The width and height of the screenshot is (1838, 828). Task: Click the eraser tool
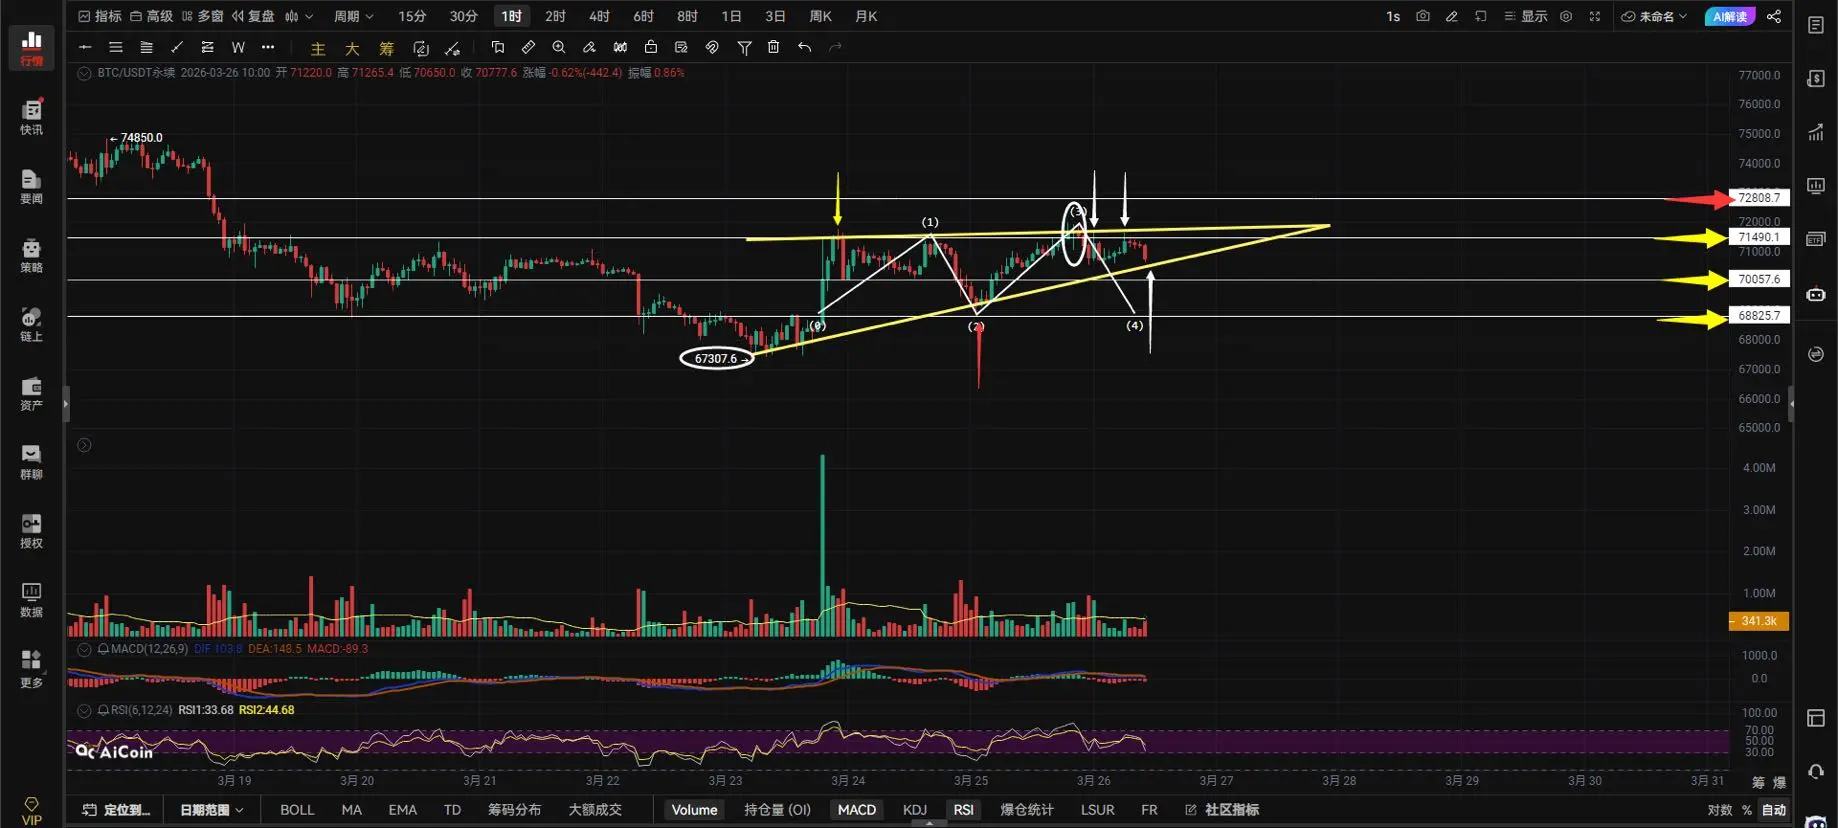590,47
